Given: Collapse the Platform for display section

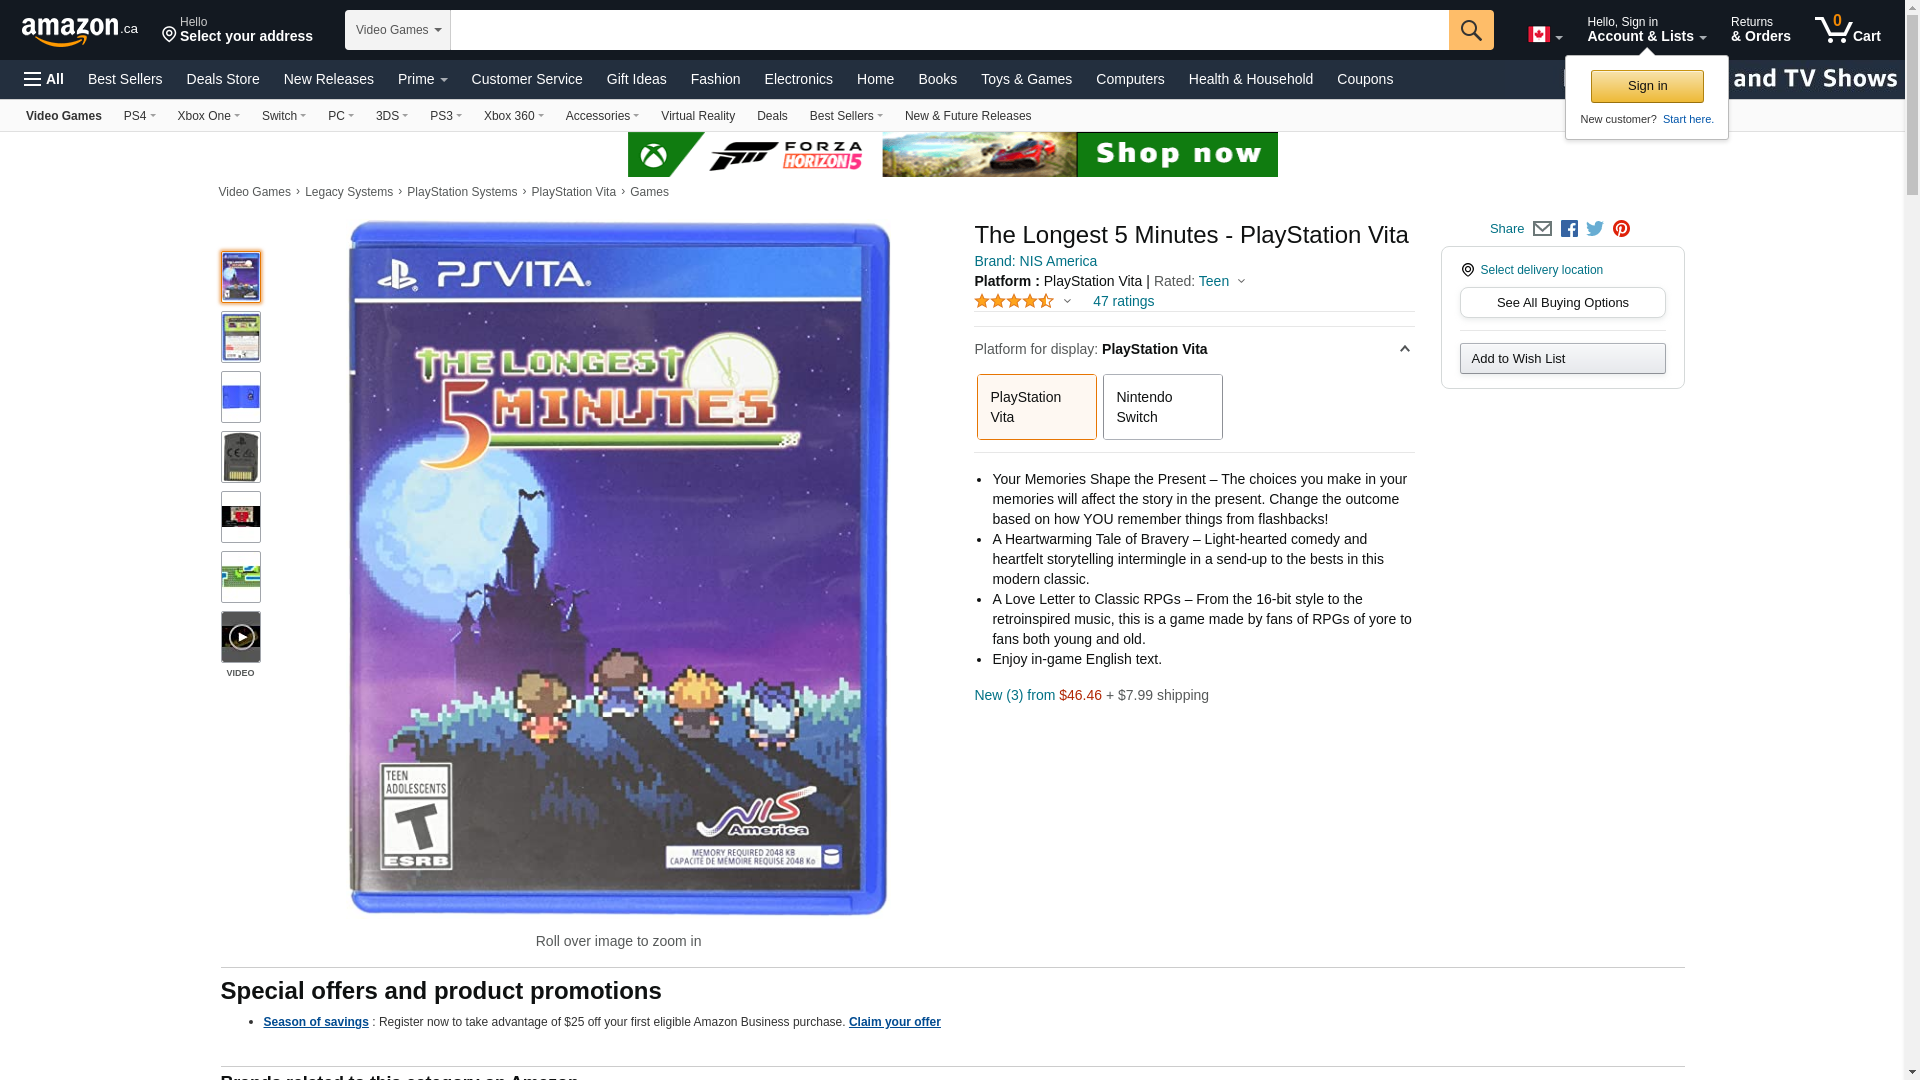Looking at the screenshot, I should point(1404,349).
